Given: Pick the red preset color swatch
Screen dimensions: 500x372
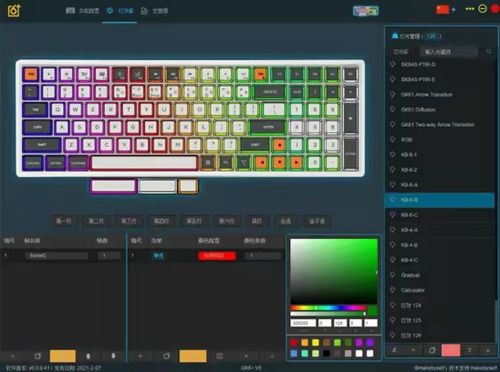Looking at the screenshot, I should click(294, 342).
